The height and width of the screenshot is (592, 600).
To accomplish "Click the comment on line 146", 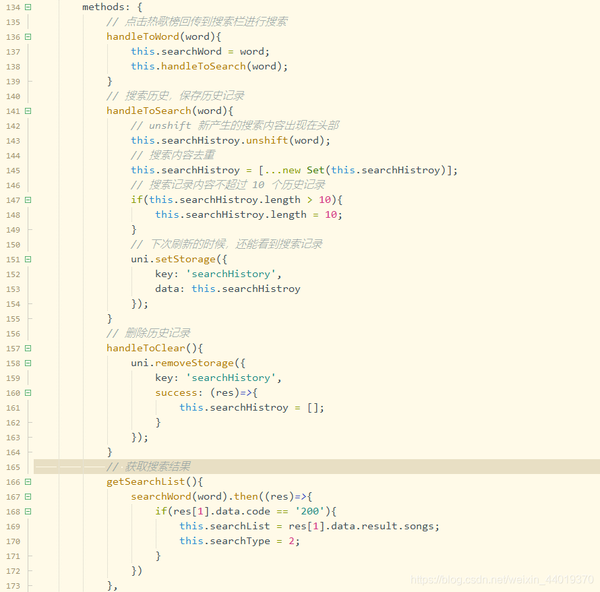I will point(228,185).
